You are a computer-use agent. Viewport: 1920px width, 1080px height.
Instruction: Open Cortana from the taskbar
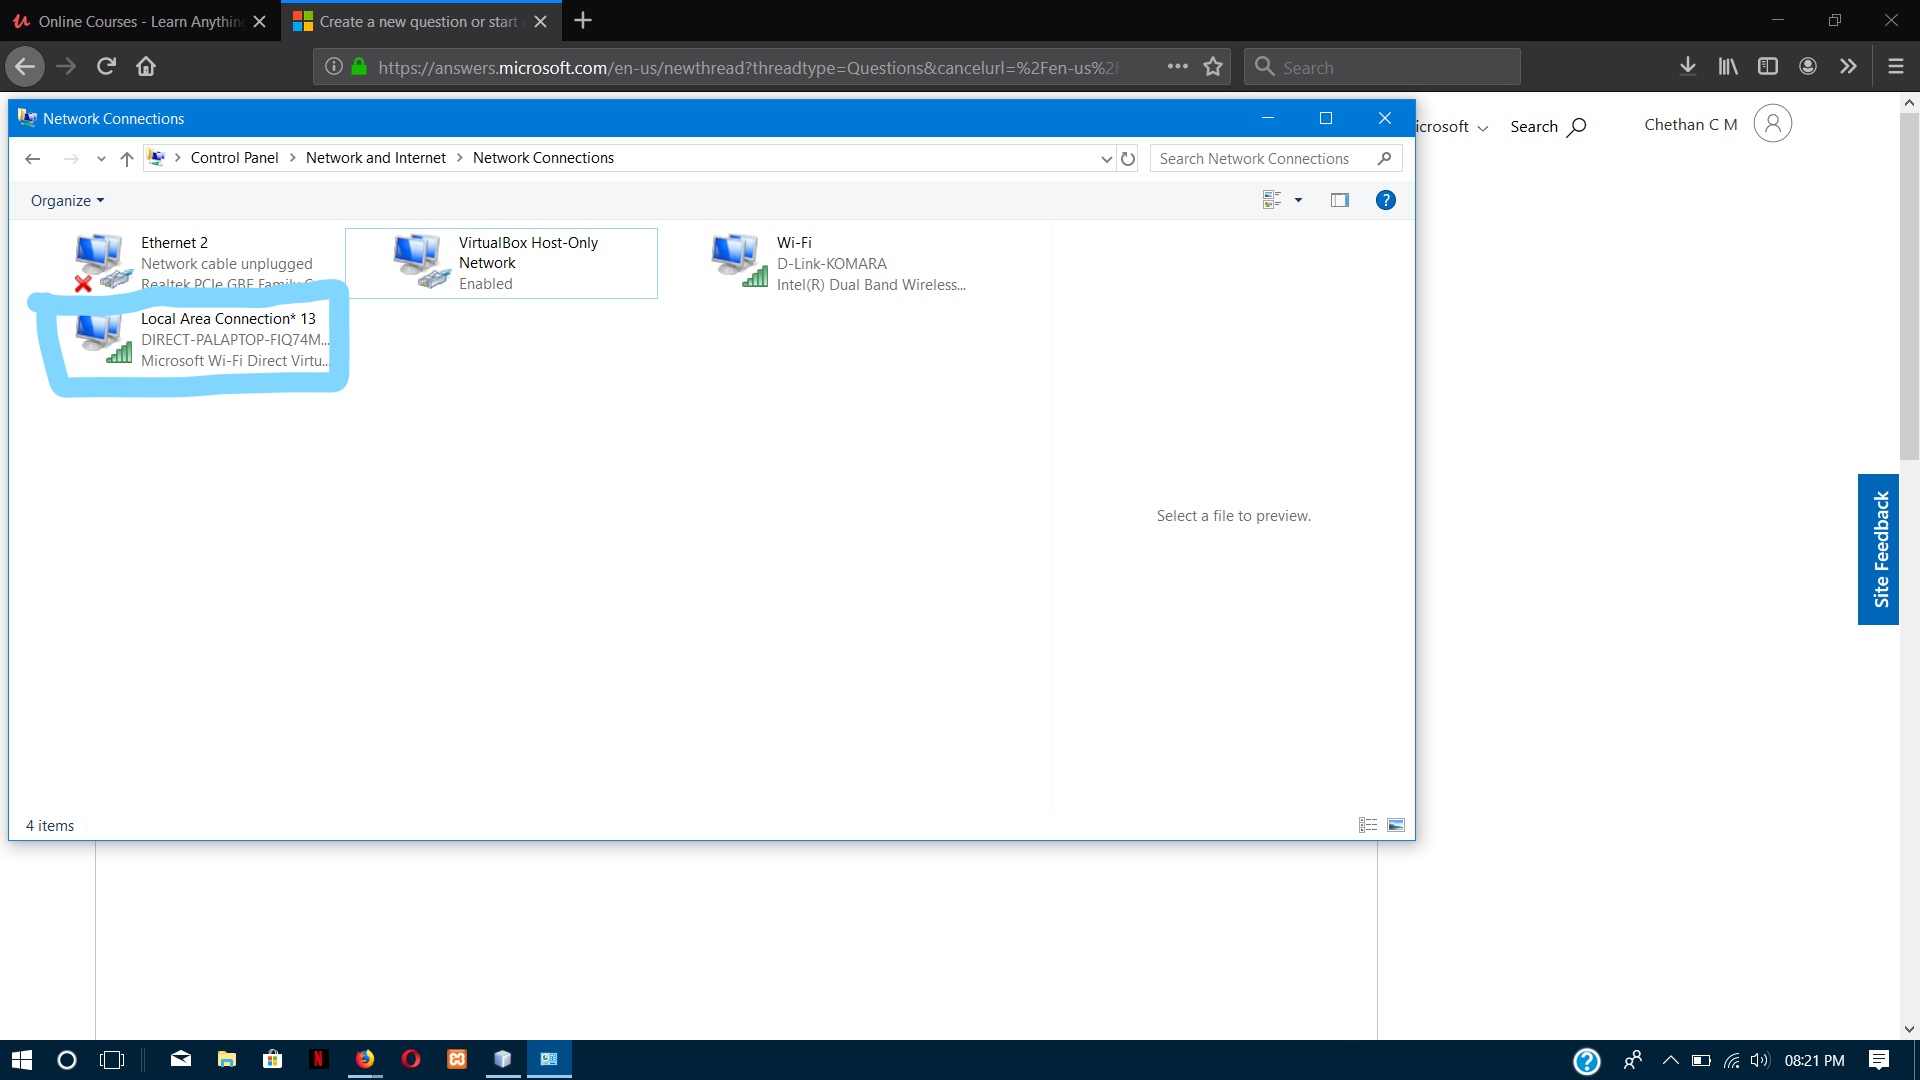coord(67,1060)
